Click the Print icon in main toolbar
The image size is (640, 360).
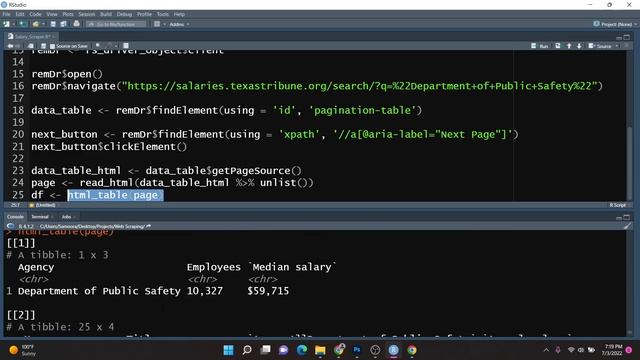pos(76,24)
